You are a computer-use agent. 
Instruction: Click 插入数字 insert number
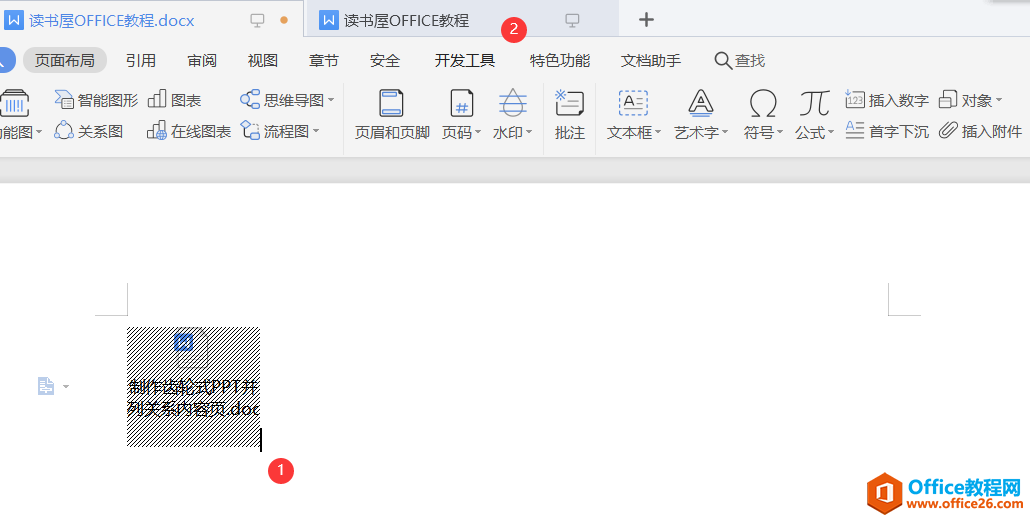point(887,100)
